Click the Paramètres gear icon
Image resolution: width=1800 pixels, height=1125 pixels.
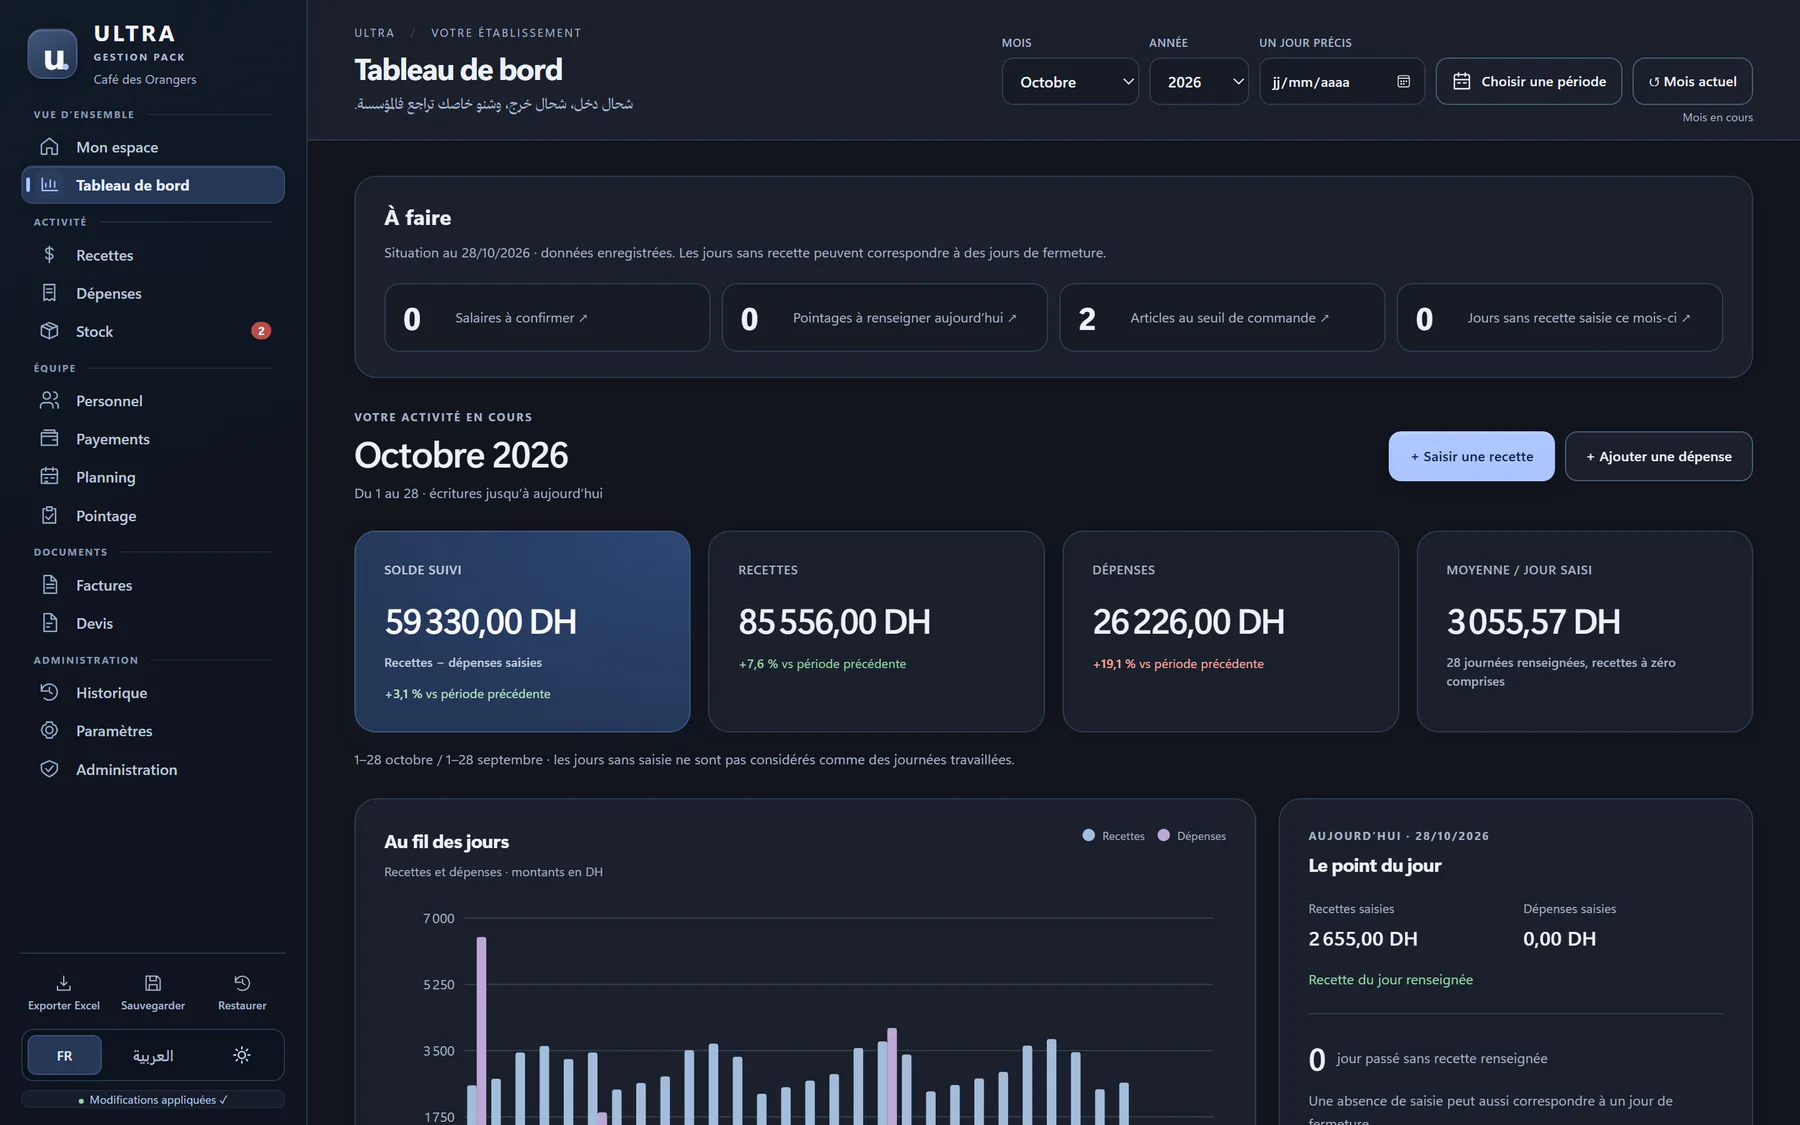(49, 731)
